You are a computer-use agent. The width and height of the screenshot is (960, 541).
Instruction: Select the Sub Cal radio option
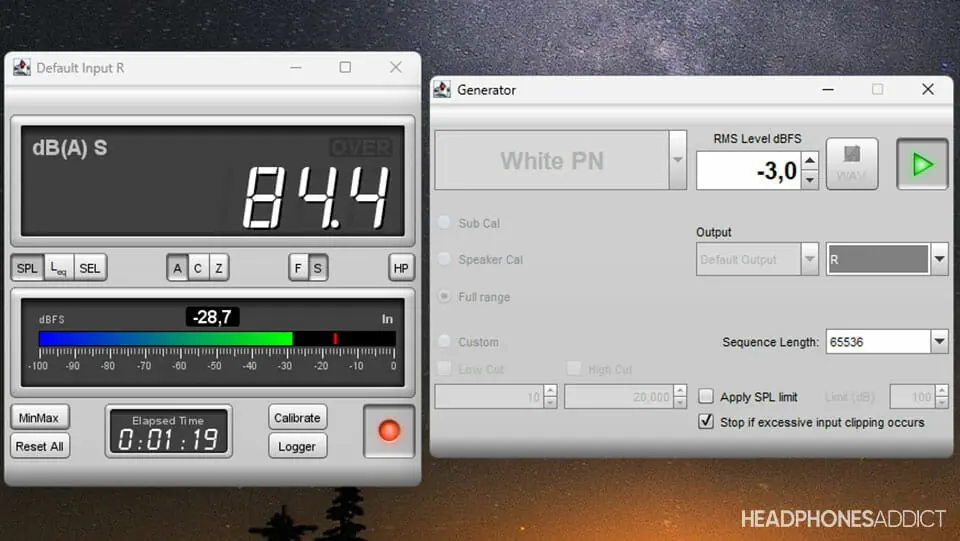click(x=444, y=223)
